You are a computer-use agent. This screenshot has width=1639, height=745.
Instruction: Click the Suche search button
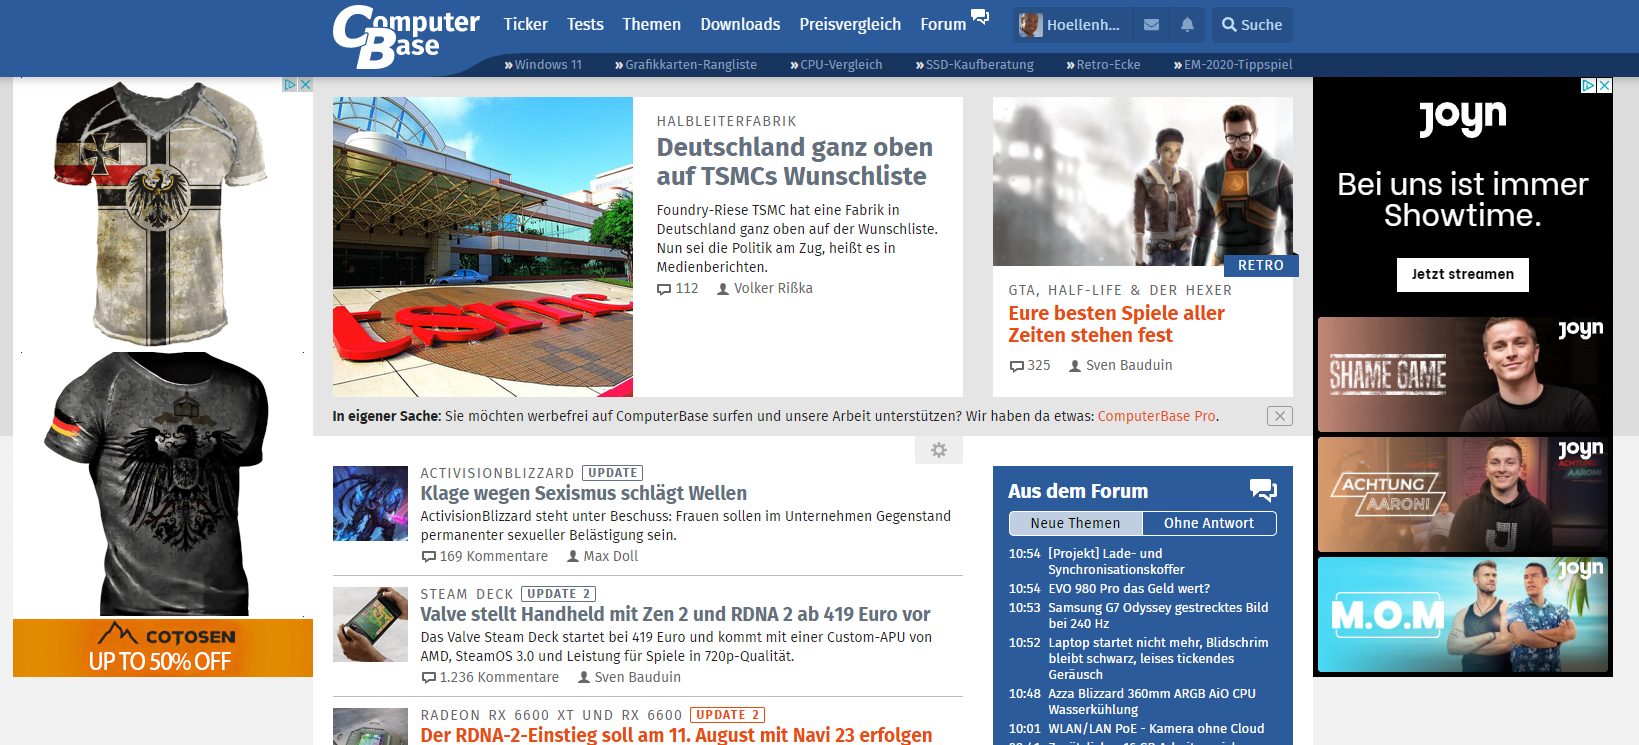tap(1252, 25)
